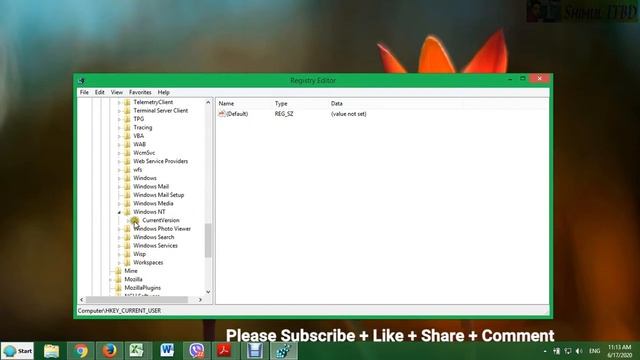Click the horizontal scroll right arrow
This screenshot has width=640, height=360.
coord(200,300)
